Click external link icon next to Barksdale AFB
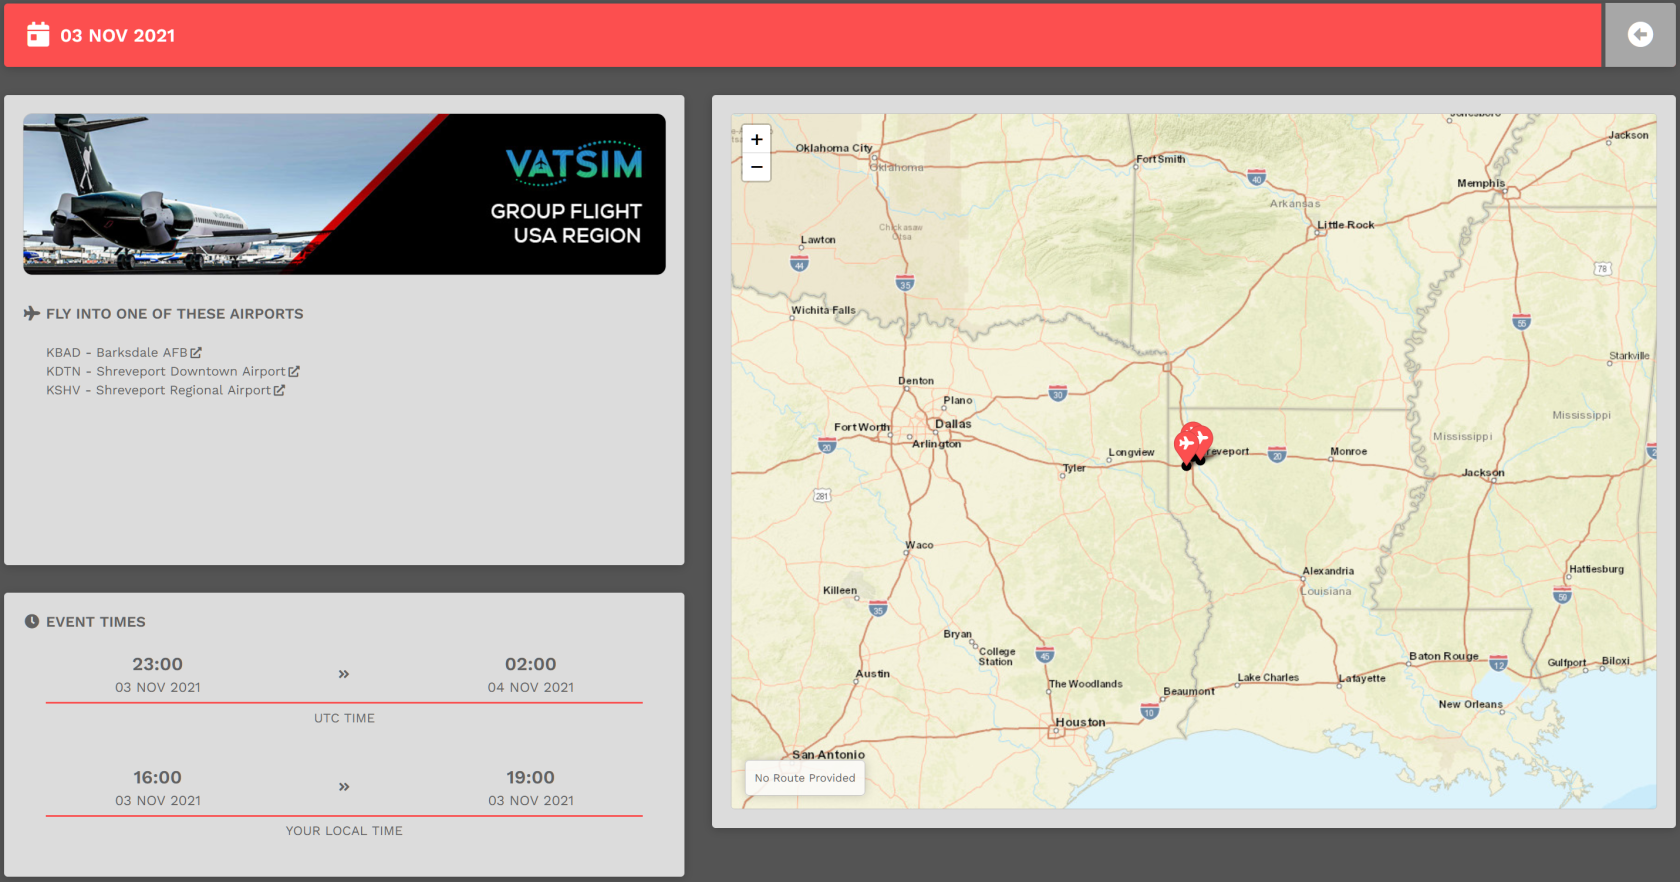This screenshot has height=882, width=1680. pyautogui.click(x=196, y=352)
